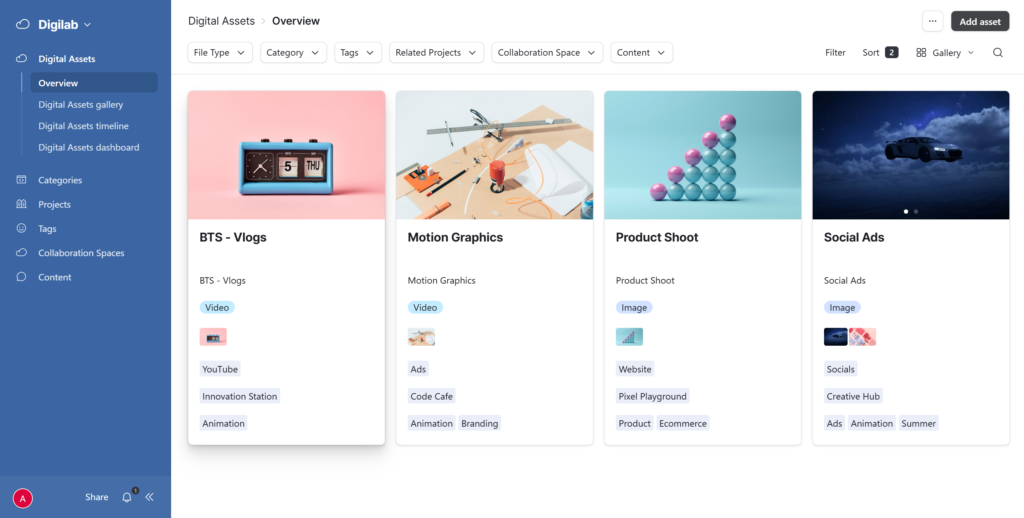Collapse sidebar with double chevron icon
Screen dimensions: 1024x518
(150, 497)
